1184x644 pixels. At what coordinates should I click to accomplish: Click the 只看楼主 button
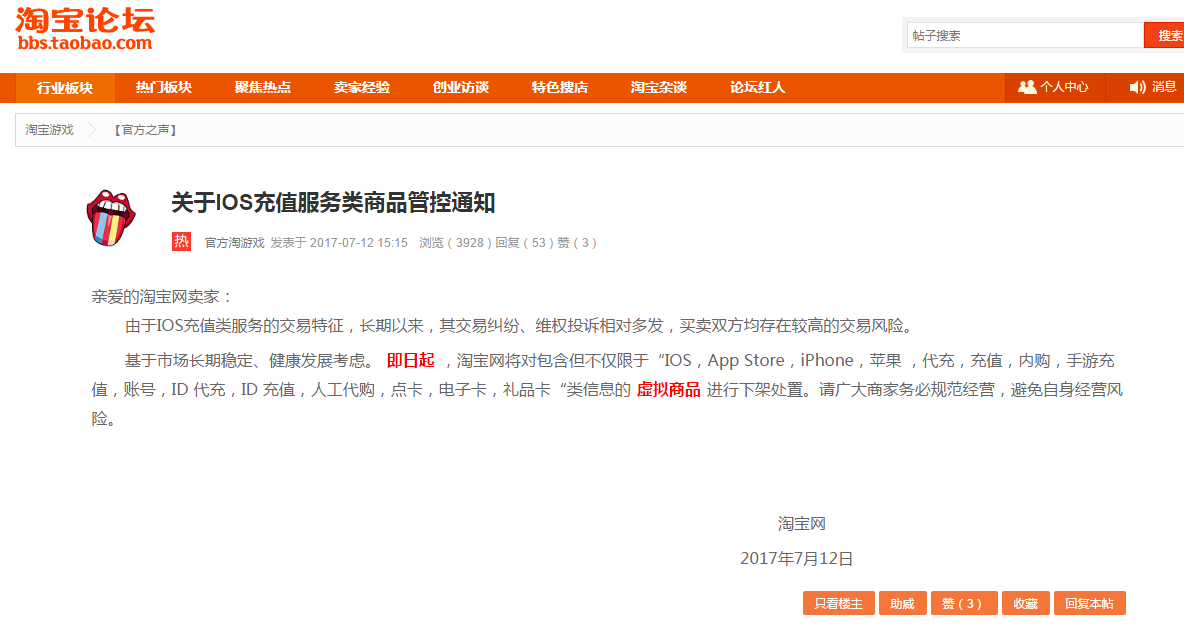click(838, 603)
